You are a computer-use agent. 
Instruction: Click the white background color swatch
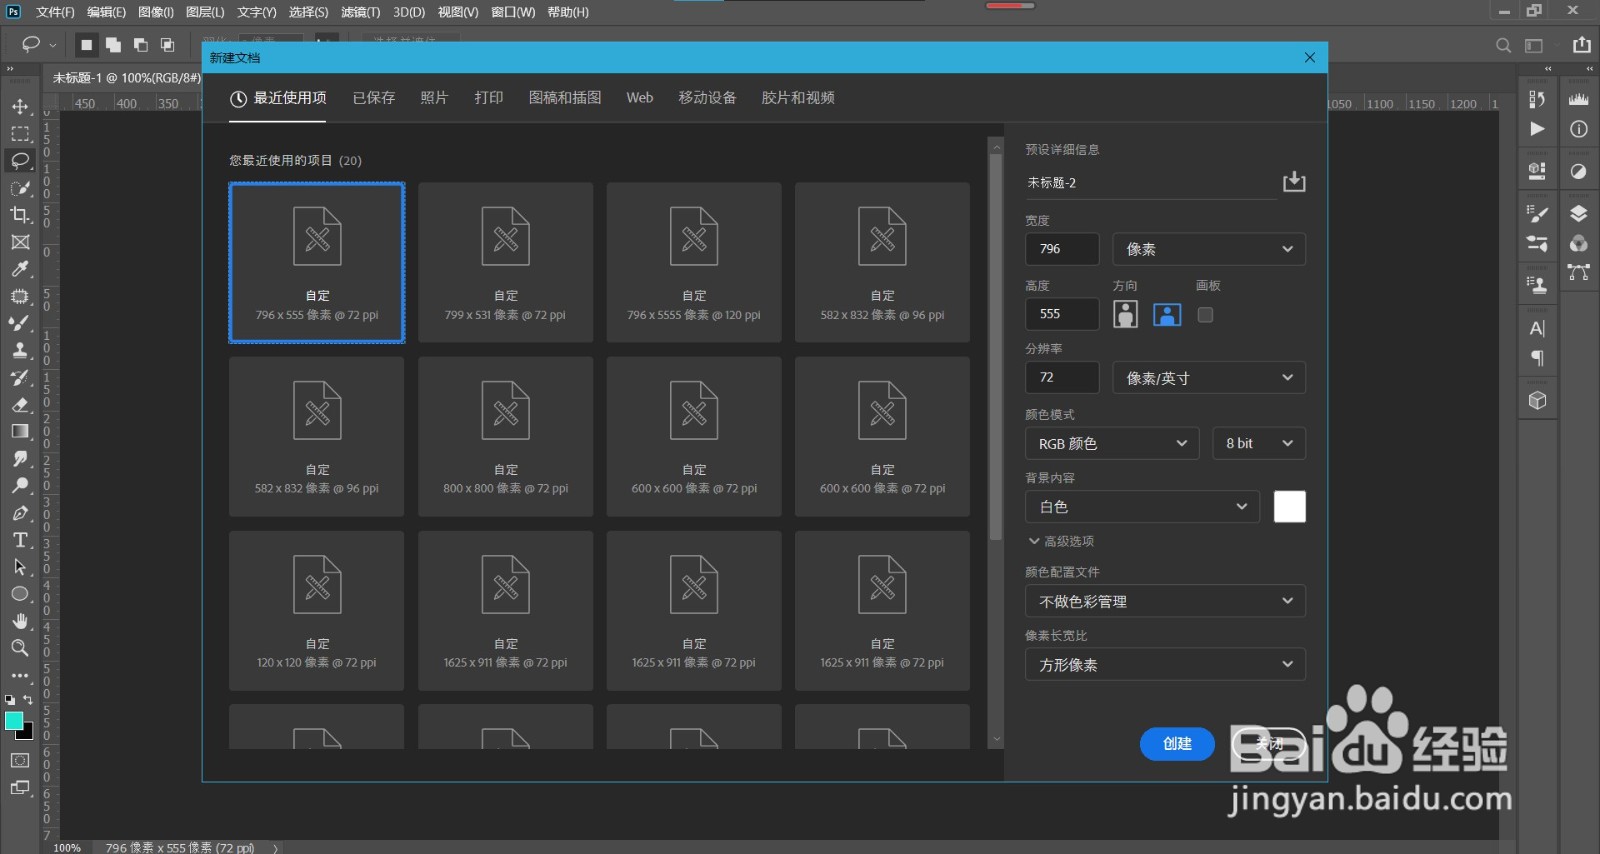1290,507
